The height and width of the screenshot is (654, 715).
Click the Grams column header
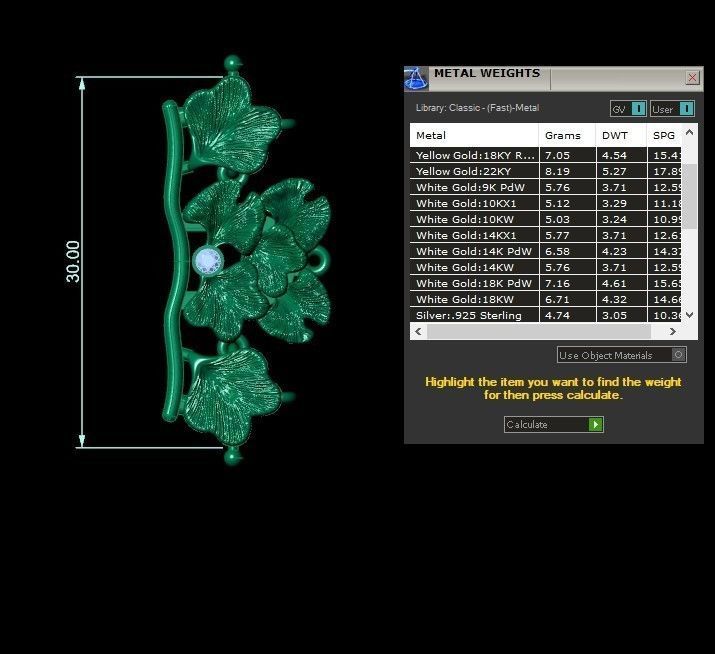[567, 135]
